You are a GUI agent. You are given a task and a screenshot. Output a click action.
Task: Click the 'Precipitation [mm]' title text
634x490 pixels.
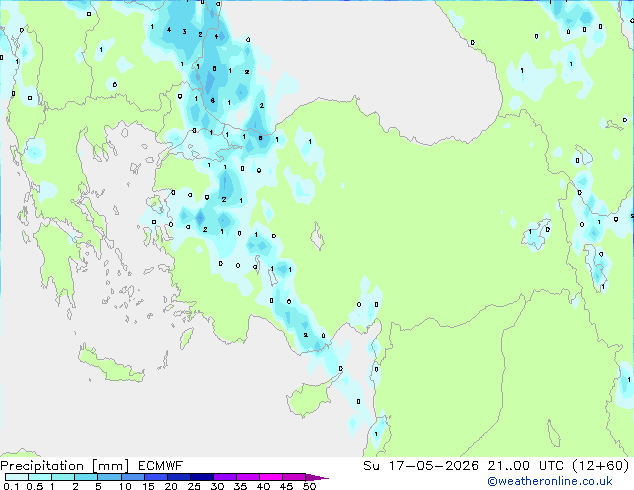coord(64,466)
